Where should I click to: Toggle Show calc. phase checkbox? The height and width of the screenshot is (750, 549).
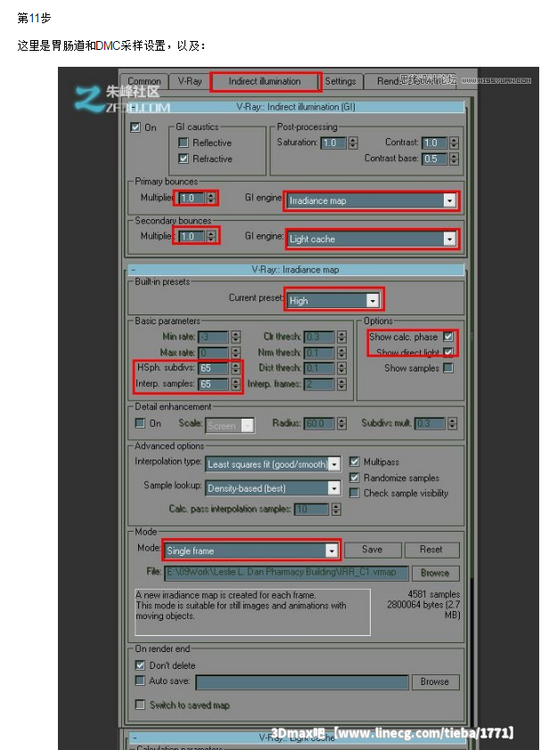pos(448,336)
